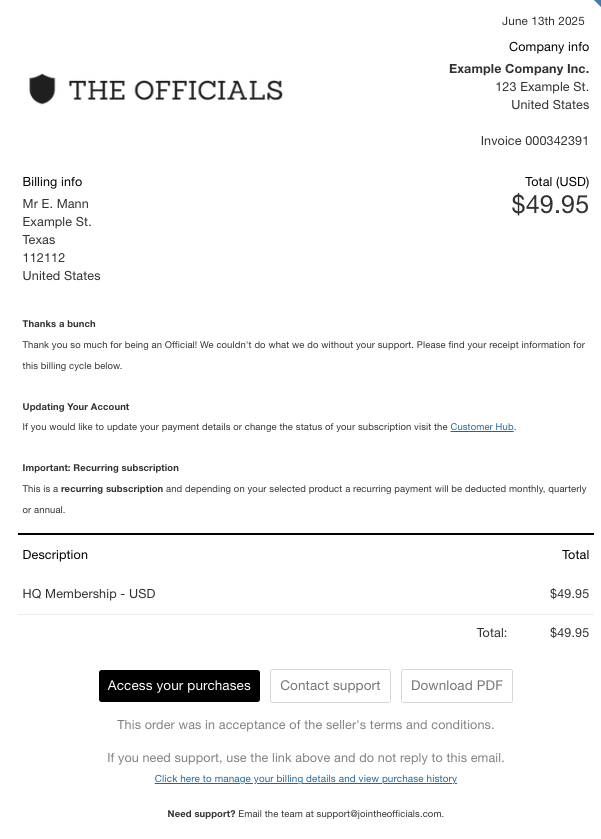Click the Updating Your Account heading
The image size is (601, 839).
tap(76, 407)
